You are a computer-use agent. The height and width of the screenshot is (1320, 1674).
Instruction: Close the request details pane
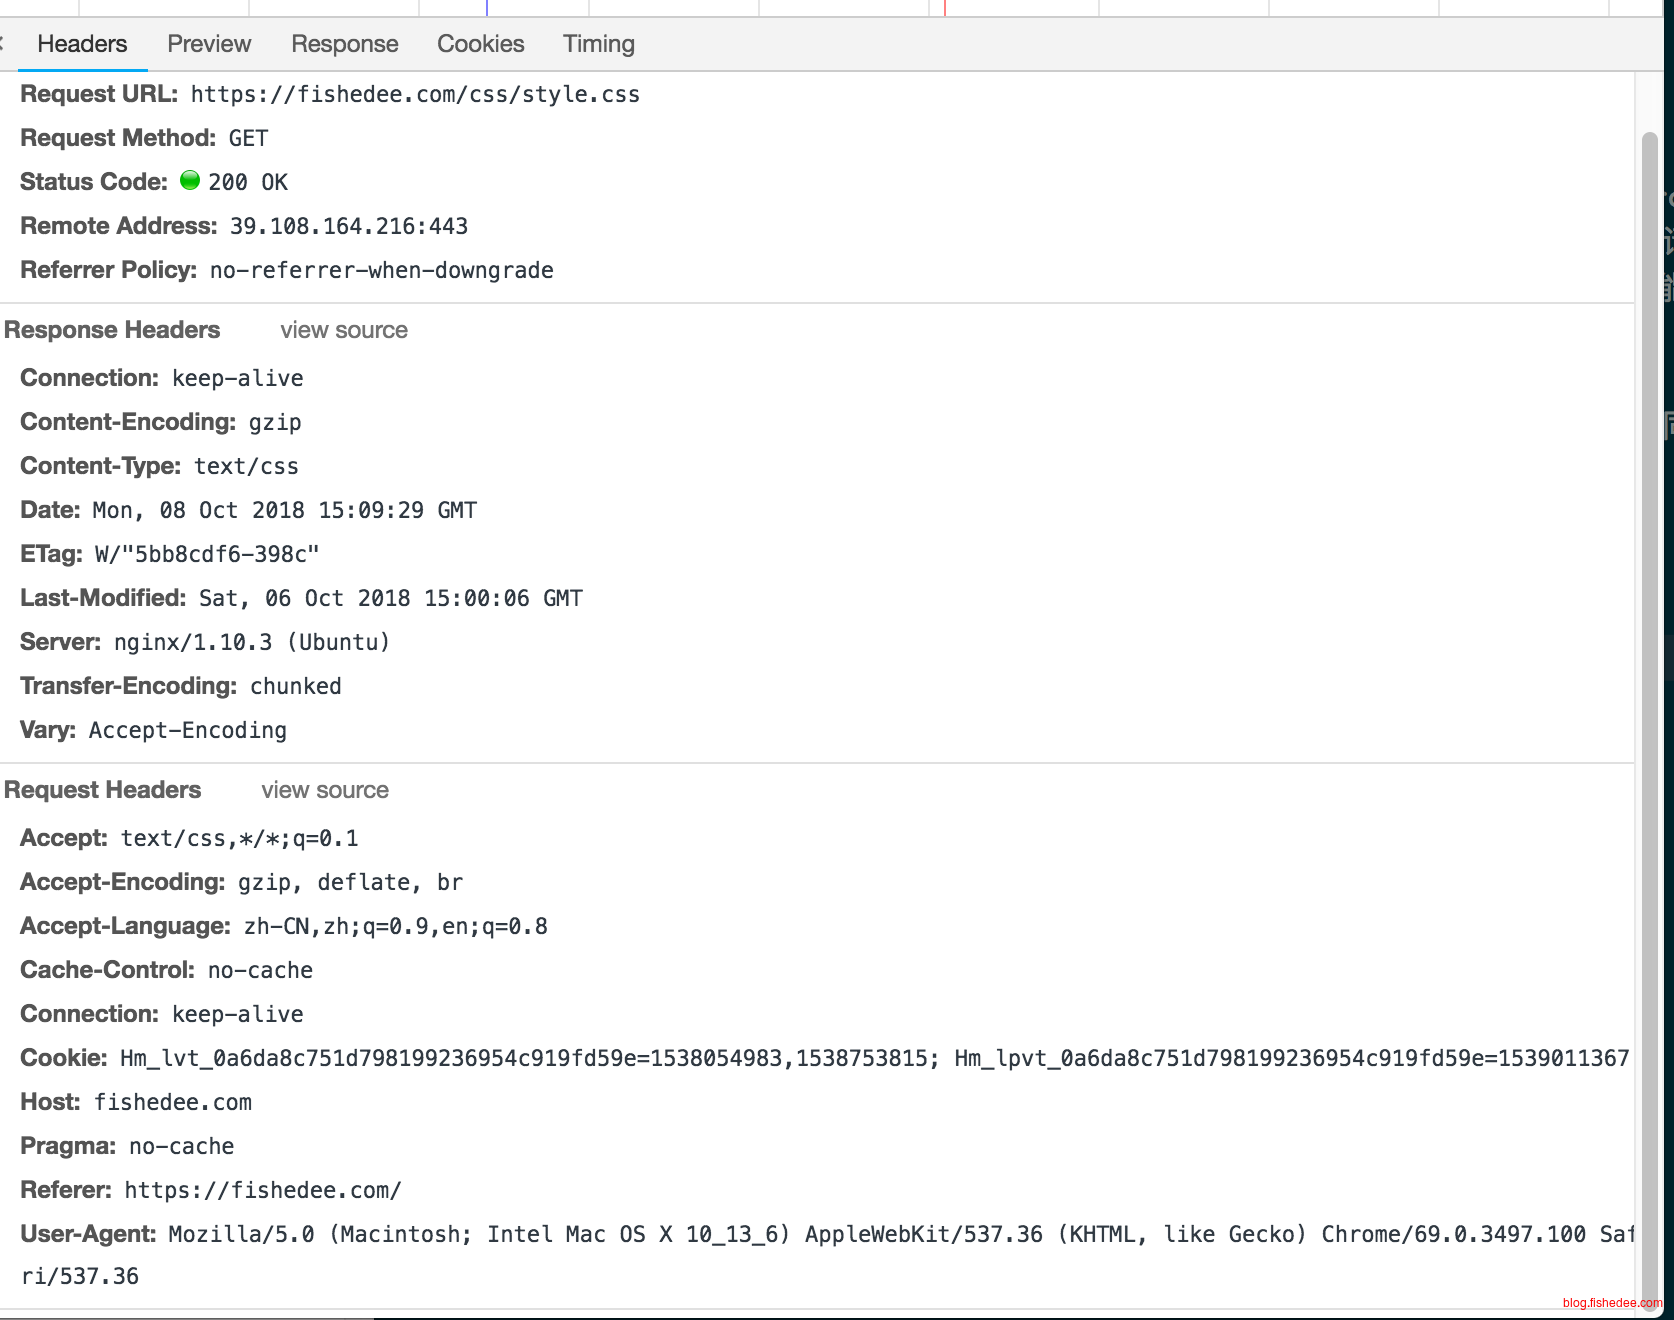pyautogui.click(x=2, y=44)
